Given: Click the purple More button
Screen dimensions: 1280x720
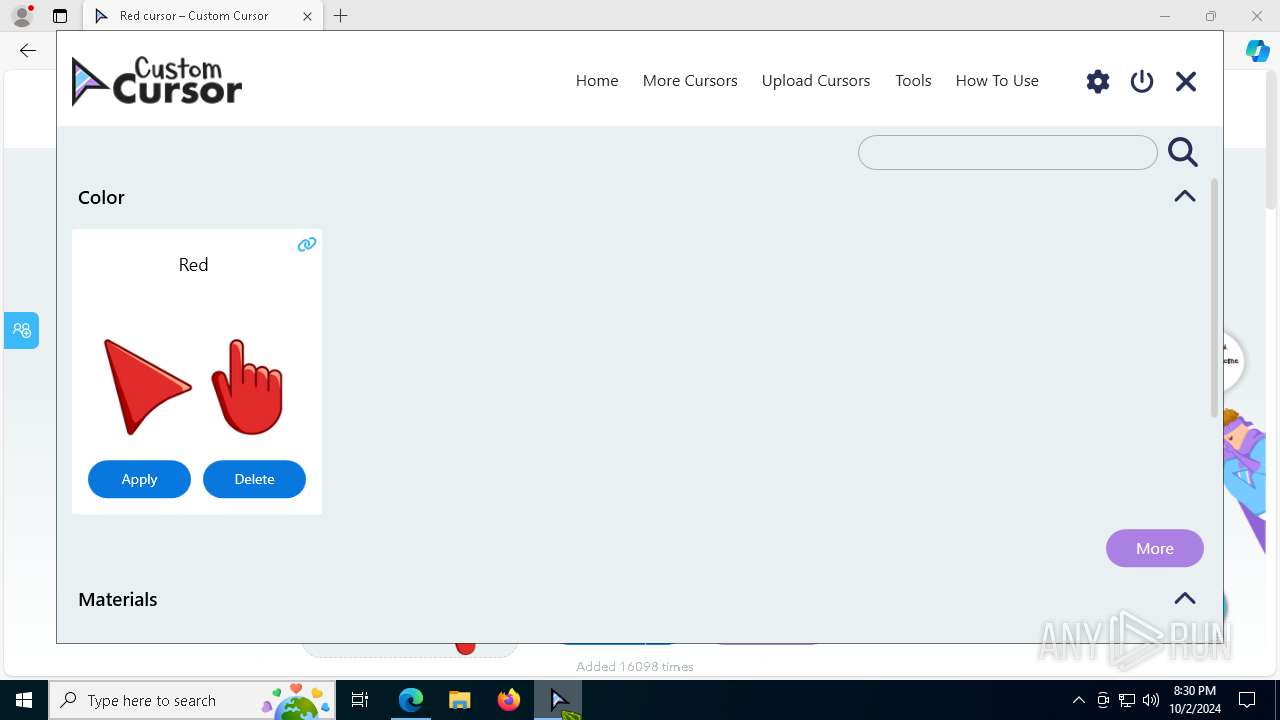Looking at the screenshot, I should 1155,548.
